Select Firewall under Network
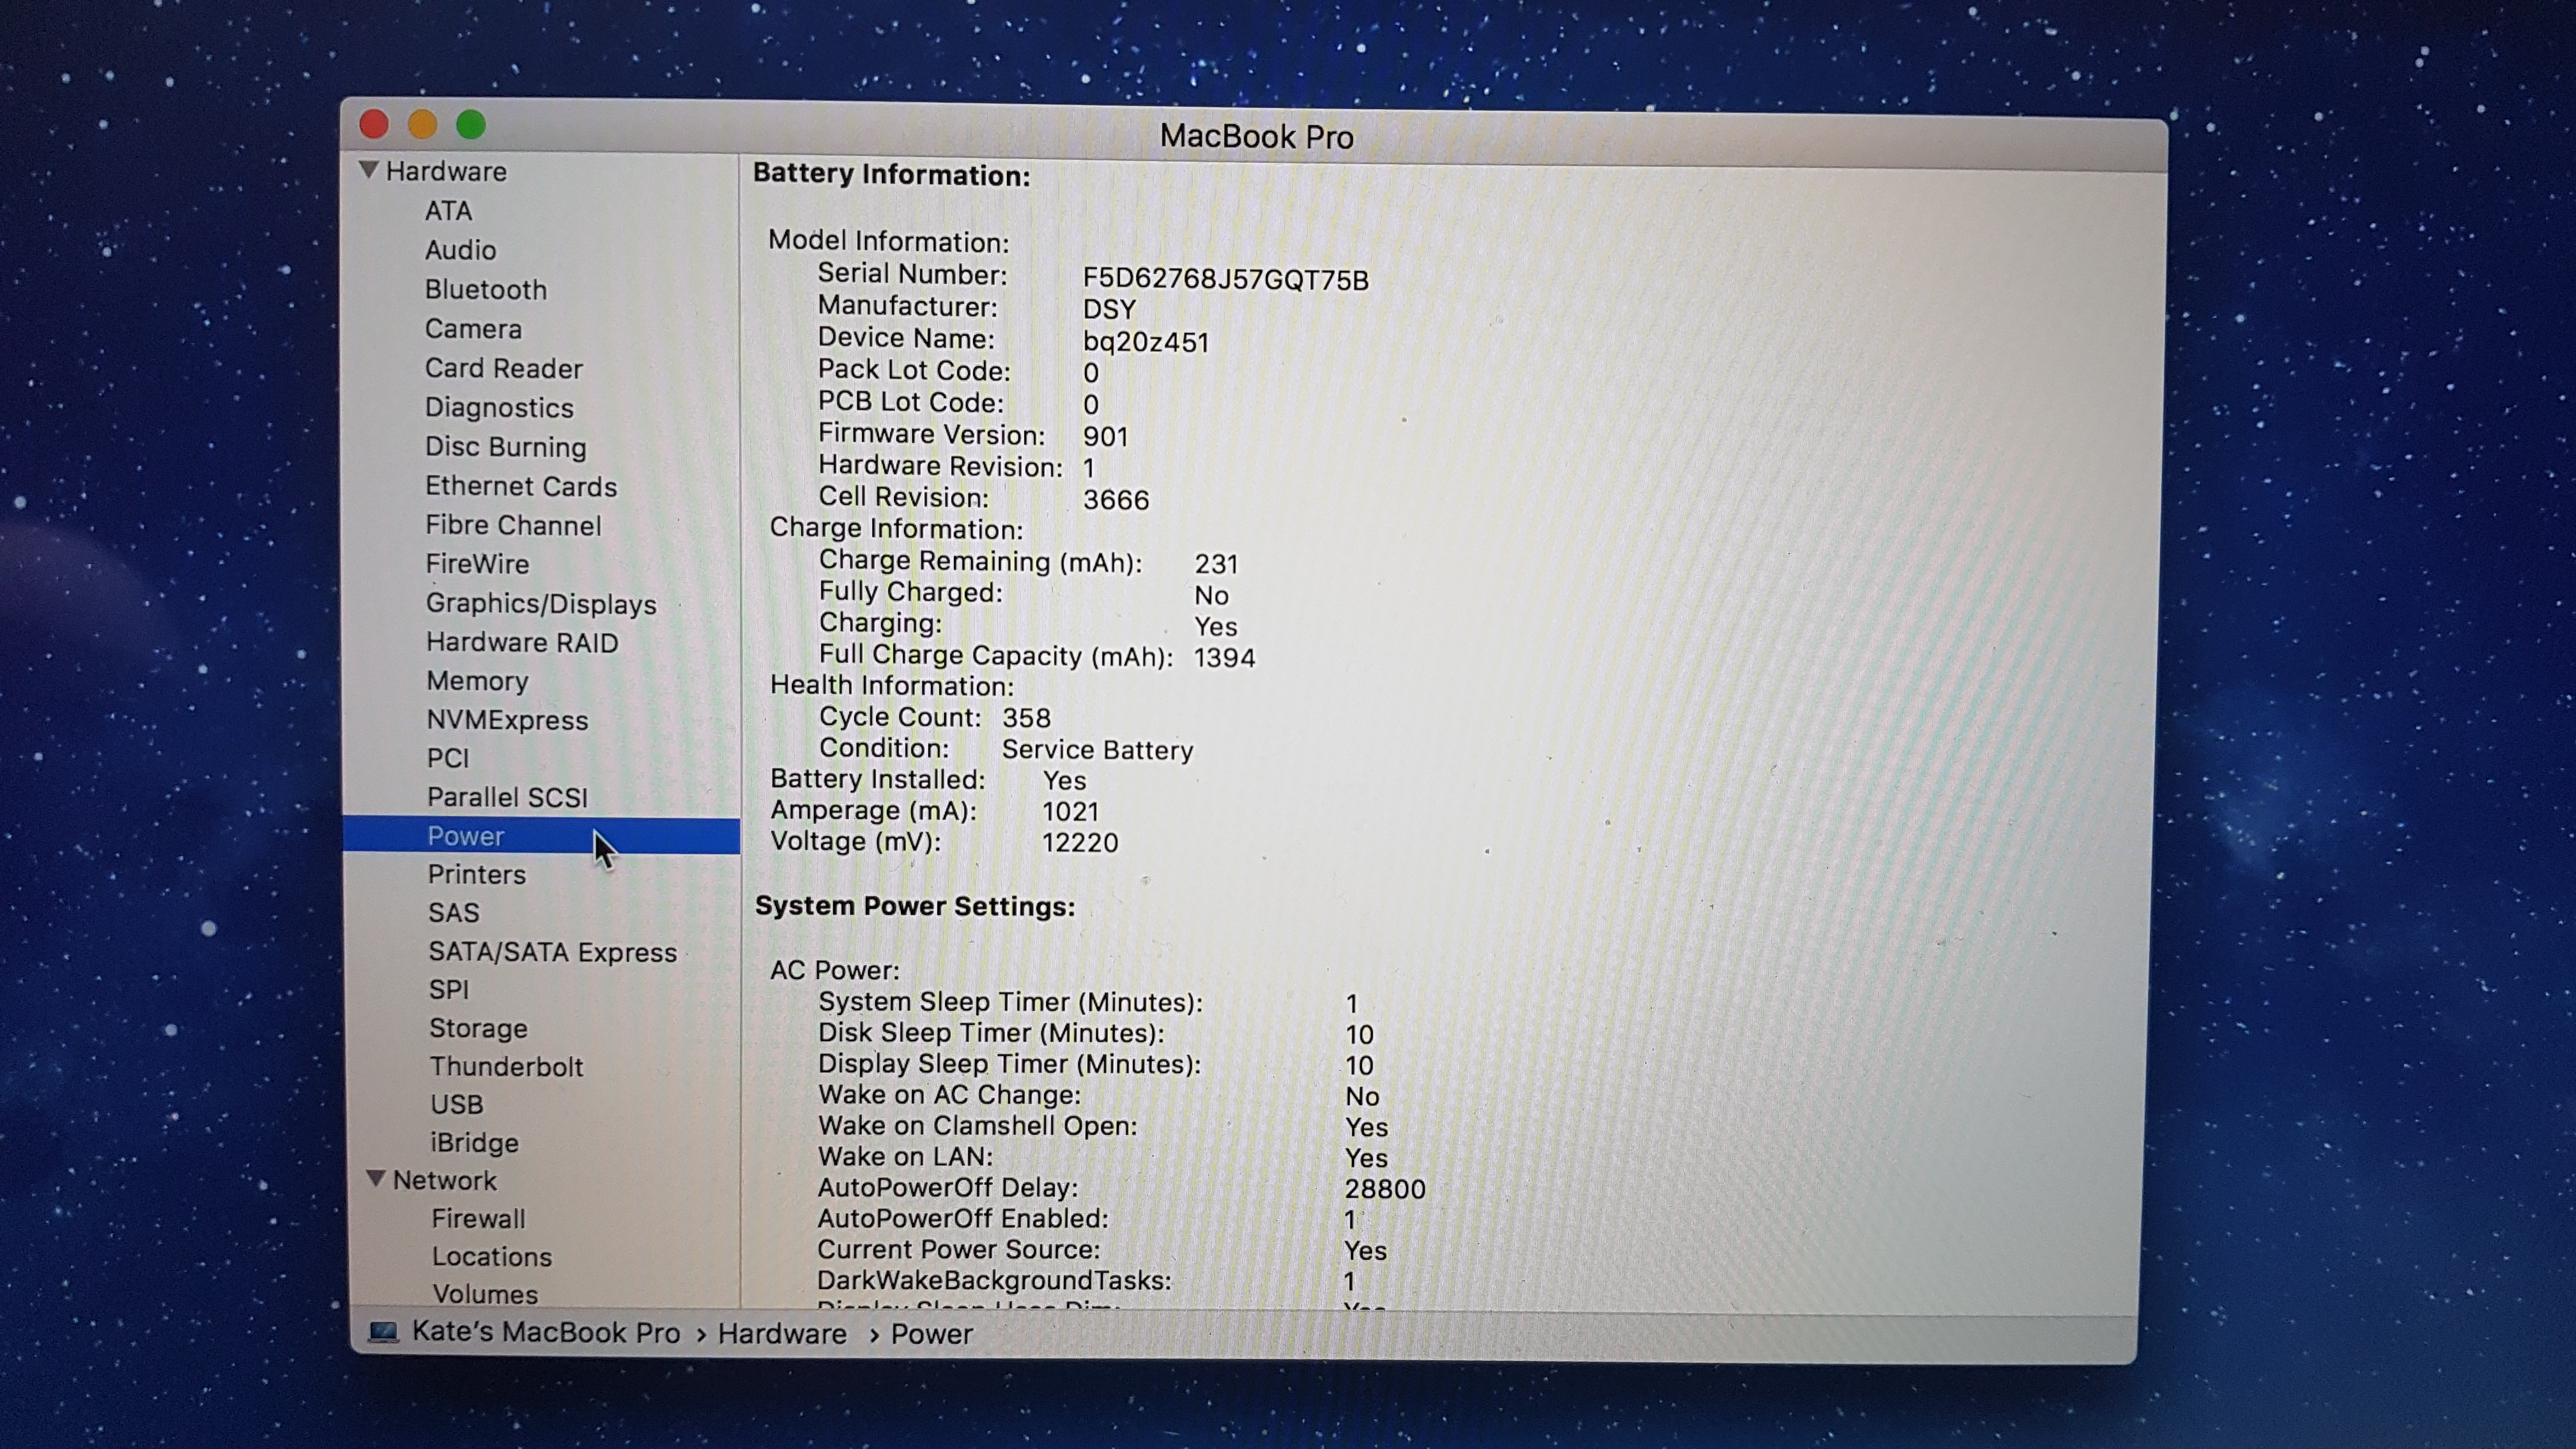 click(477, 1218)
